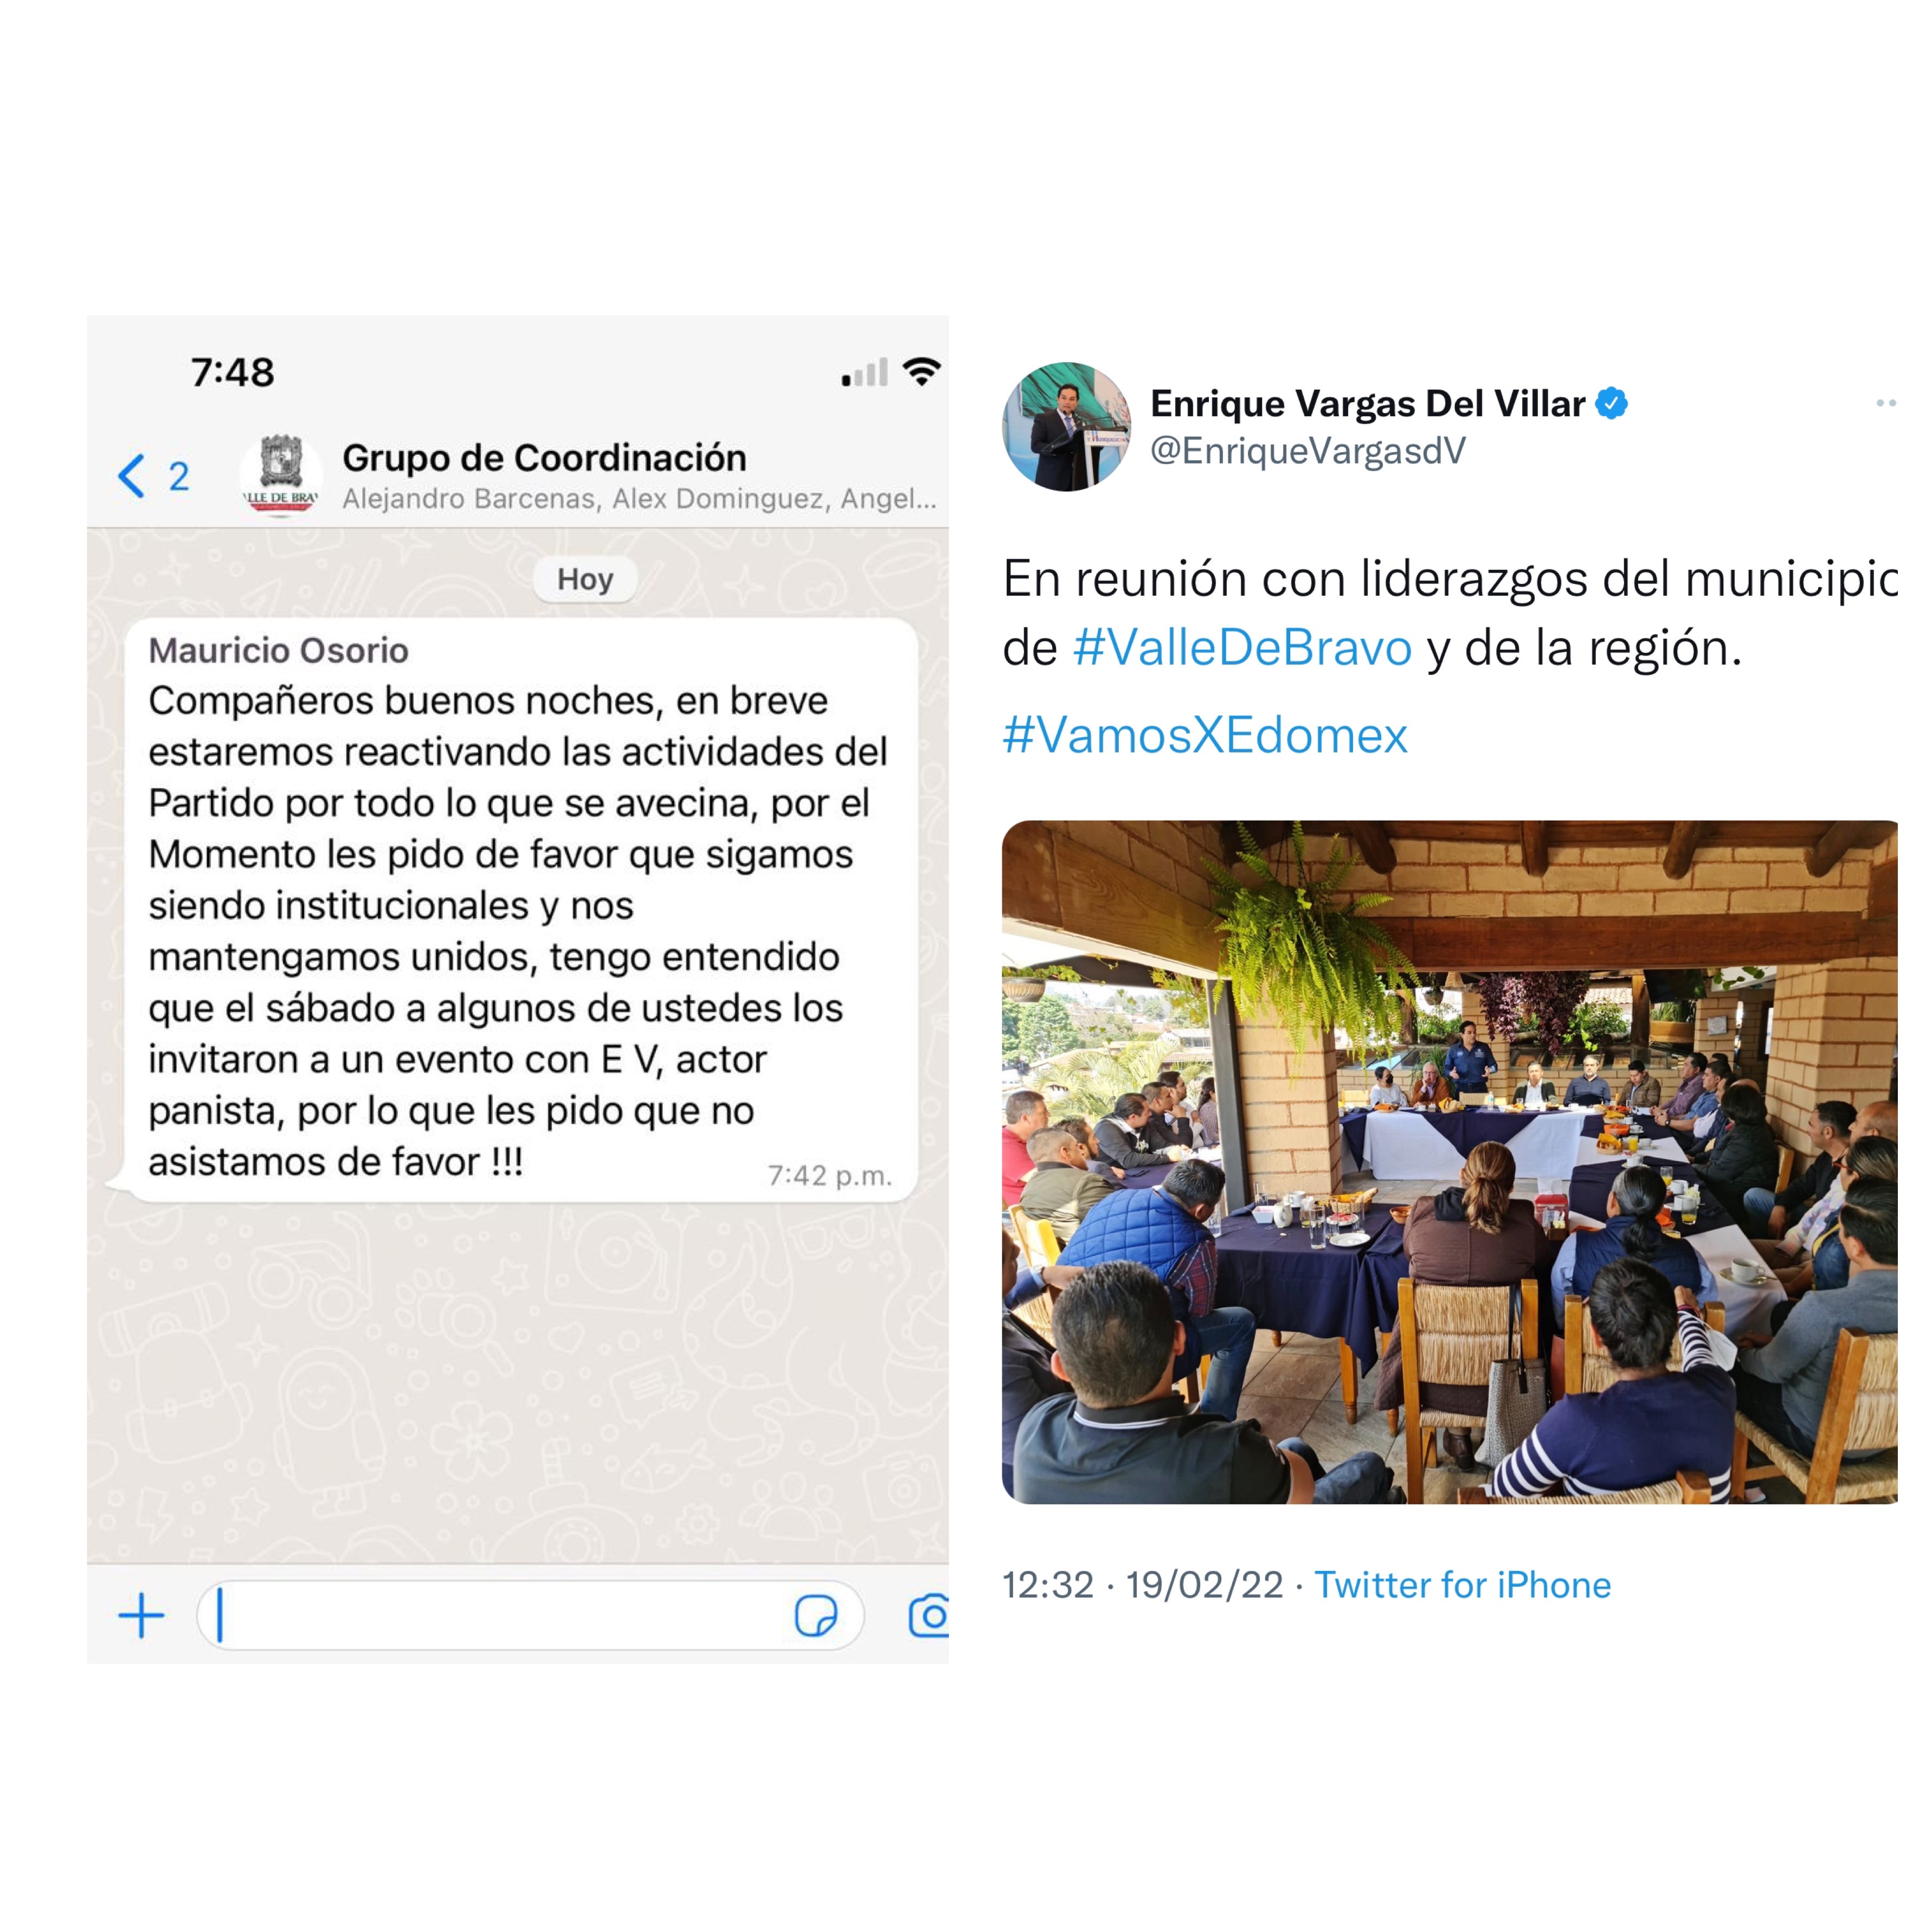Viewport: 1932px width, 1932px height.
Task: Click the Twitter for iPhone link
Action: coord(1462,1586)
